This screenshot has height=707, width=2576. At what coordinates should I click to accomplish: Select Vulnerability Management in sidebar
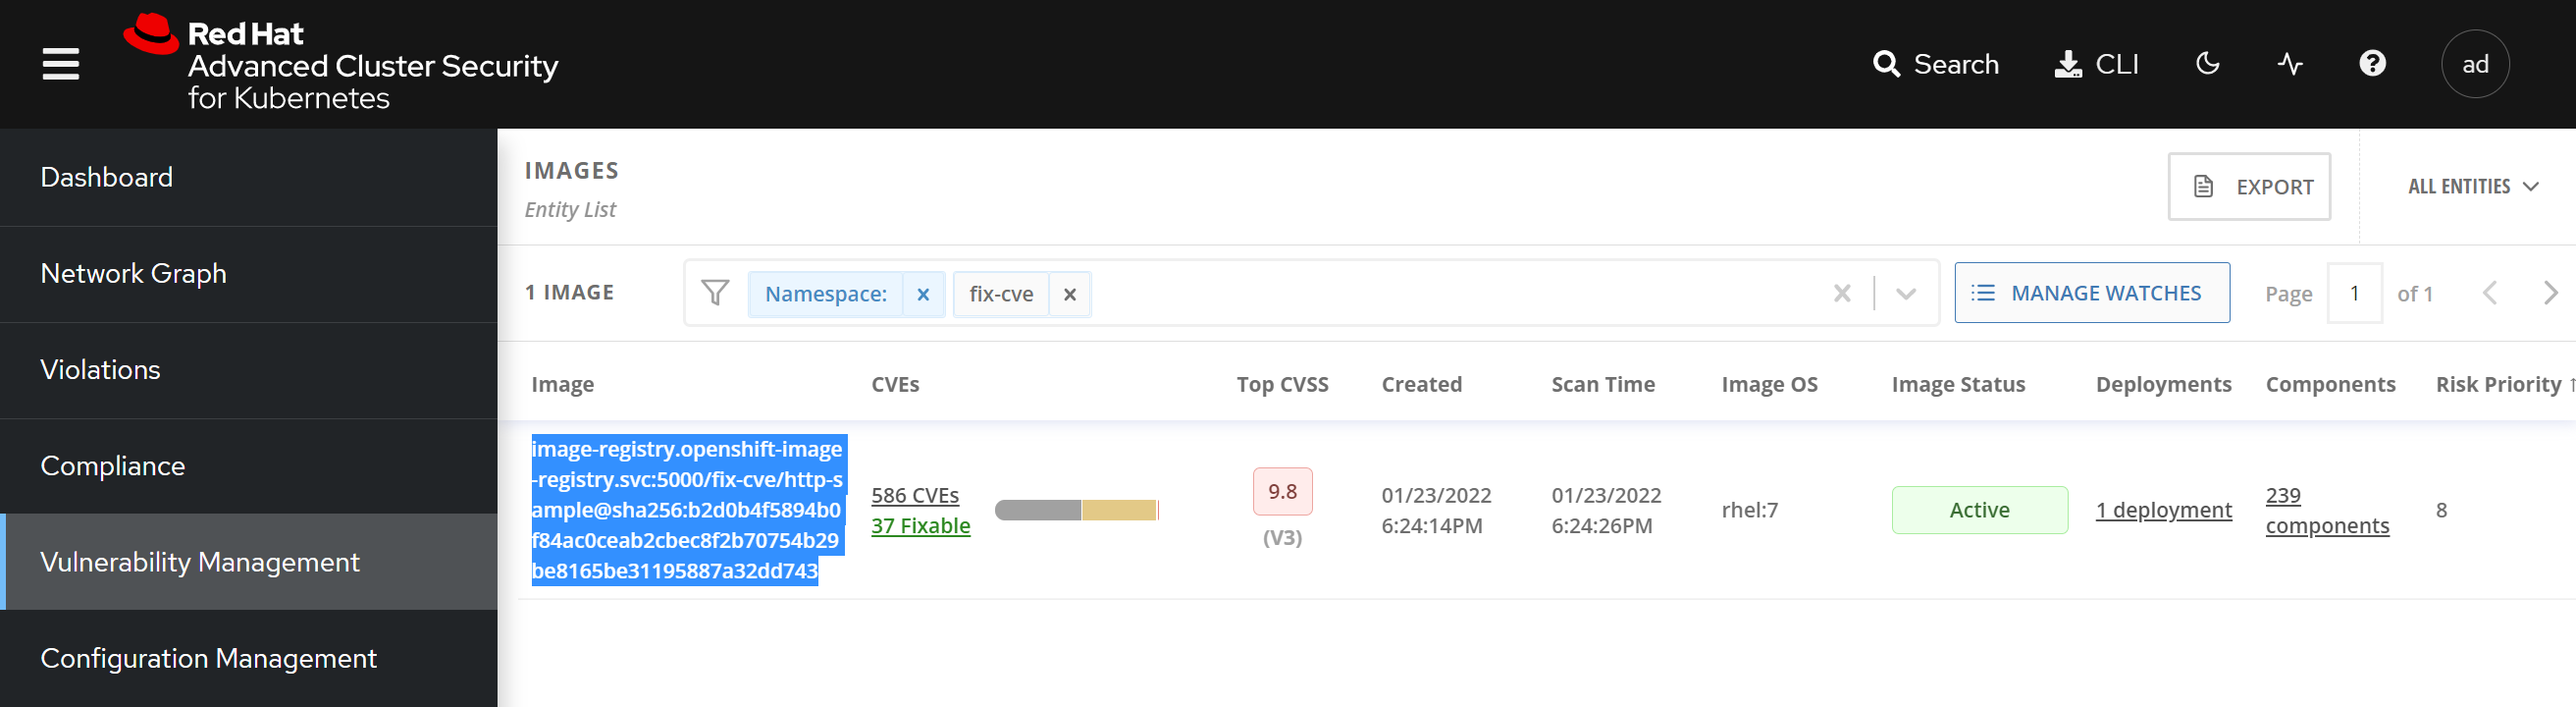pos(249,562)
